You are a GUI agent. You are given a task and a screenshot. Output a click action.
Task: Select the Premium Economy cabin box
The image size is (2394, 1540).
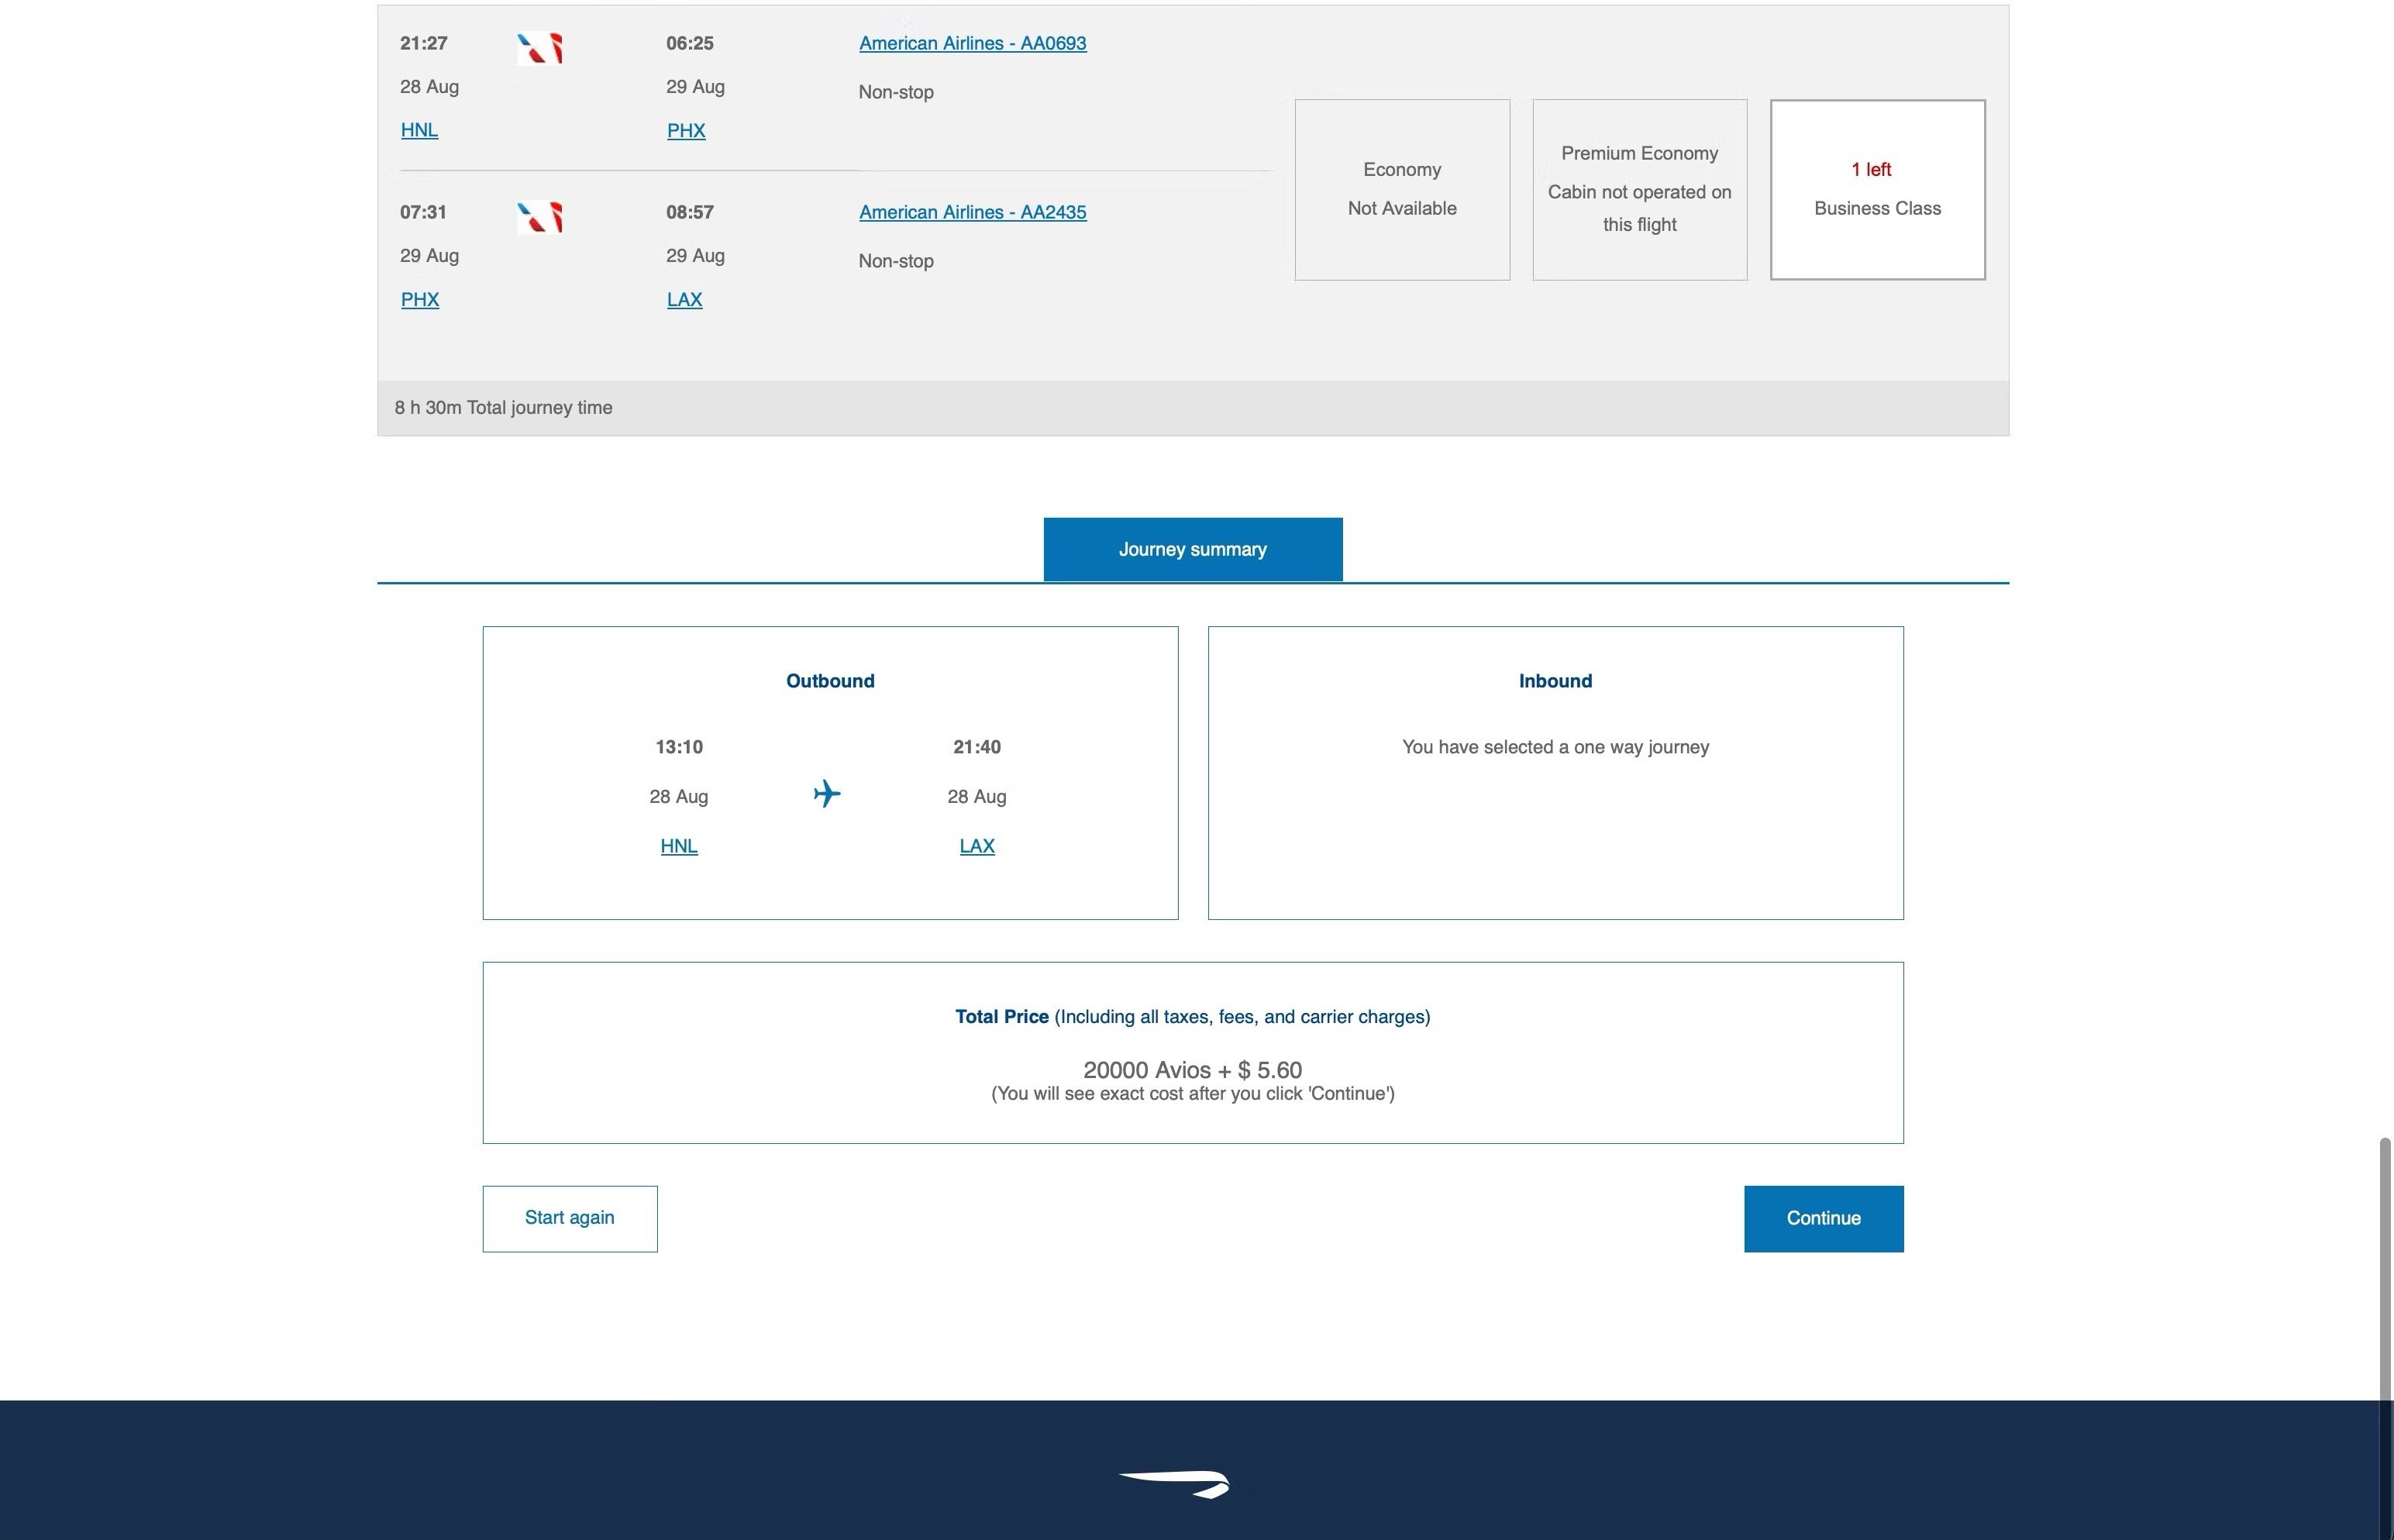coord(1639,189)
